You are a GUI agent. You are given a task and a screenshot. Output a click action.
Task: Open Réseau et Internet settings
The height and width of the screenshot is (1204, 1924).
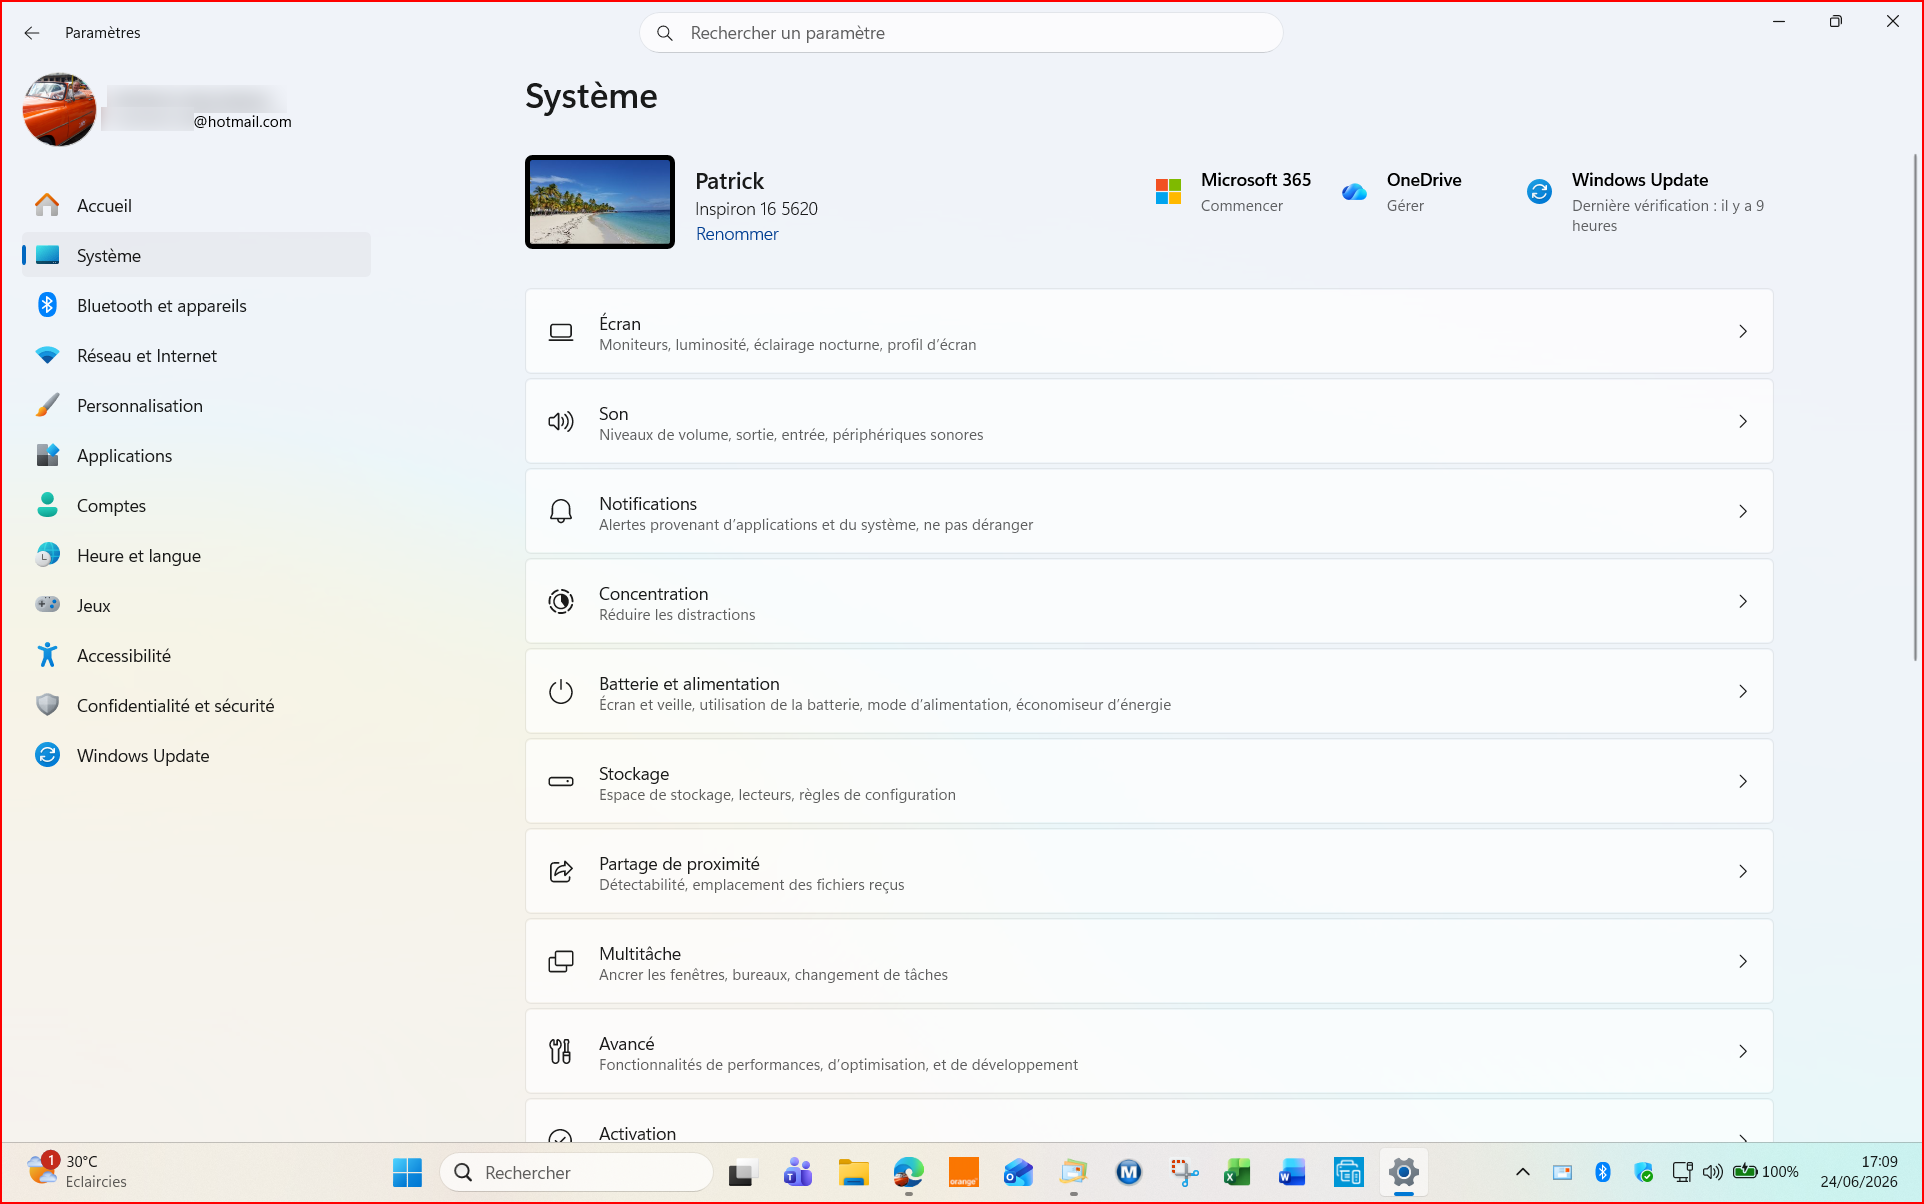click(196, 355)
